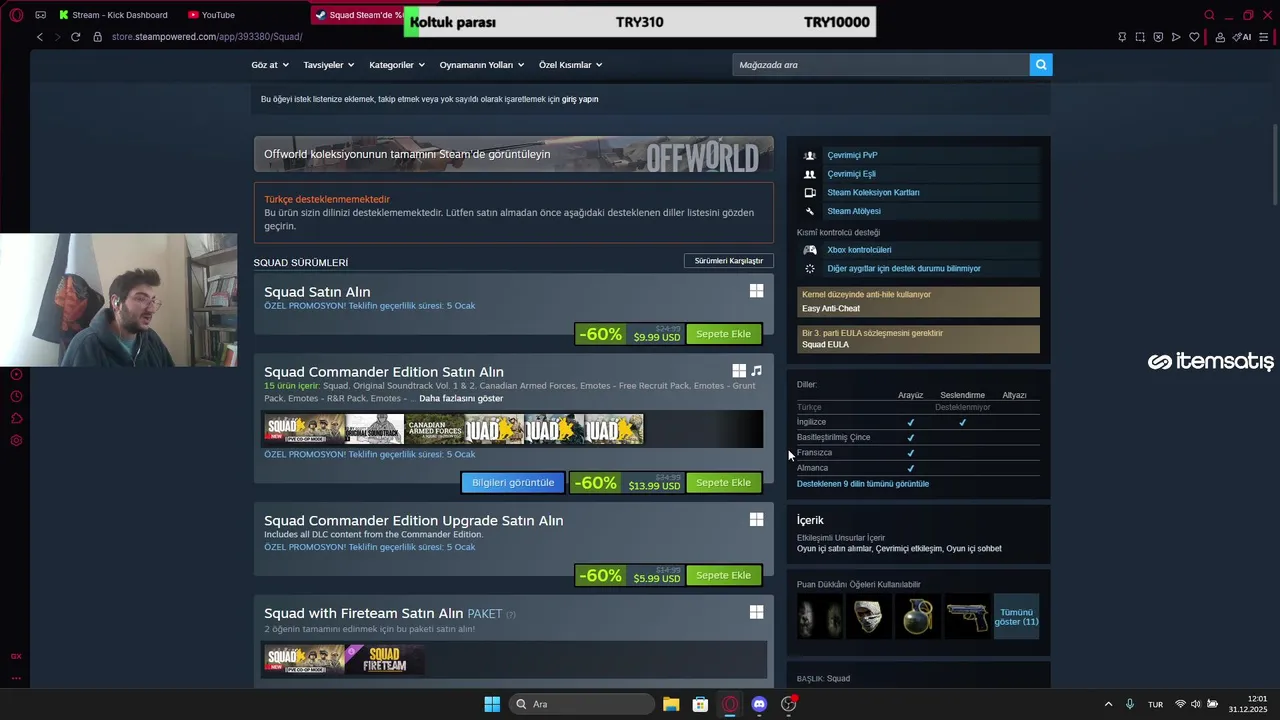Screen dimensions: 1280x720
Task: Click the microphone icon in system tray
Action: 1130,704
